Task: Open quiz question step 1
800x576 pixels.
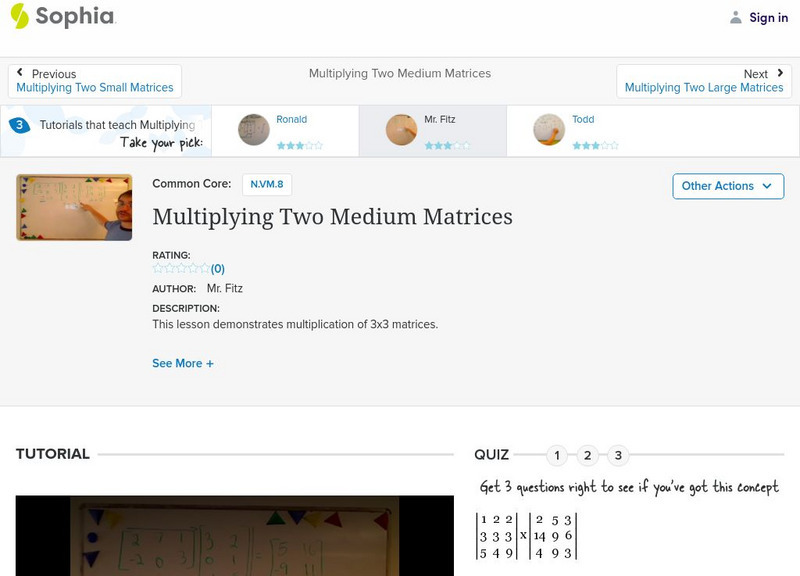Action: (559, 454)
